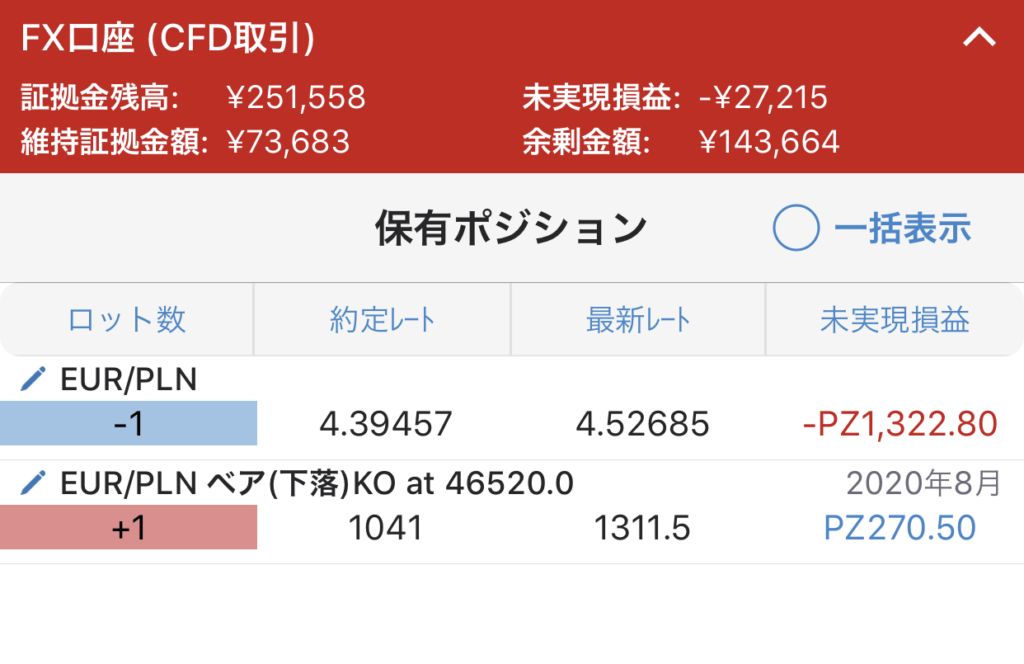
Task: Select the EUR/PLN position row name
Action: (129, 379)
